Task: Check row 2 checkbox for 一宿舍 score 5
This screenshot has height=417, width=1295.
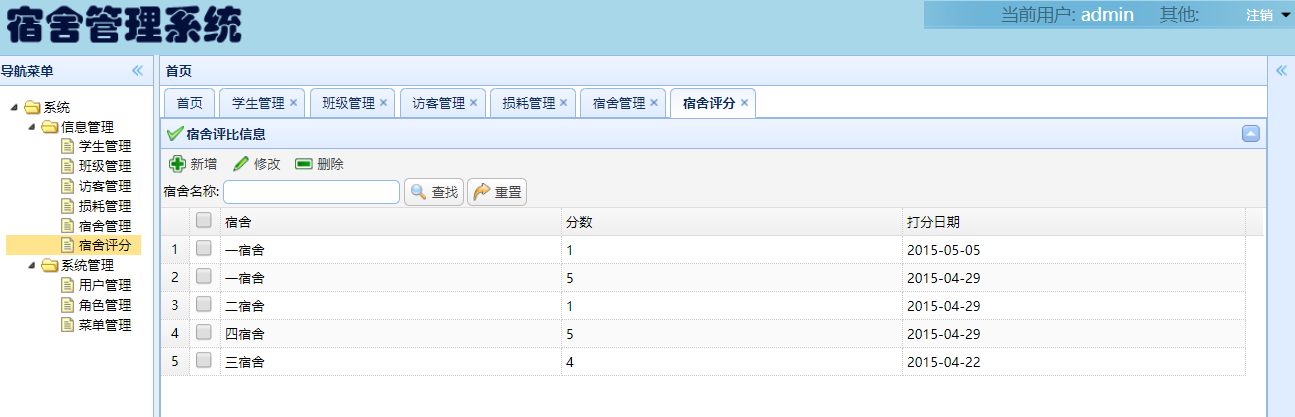Action: click(x=204, y=277)
